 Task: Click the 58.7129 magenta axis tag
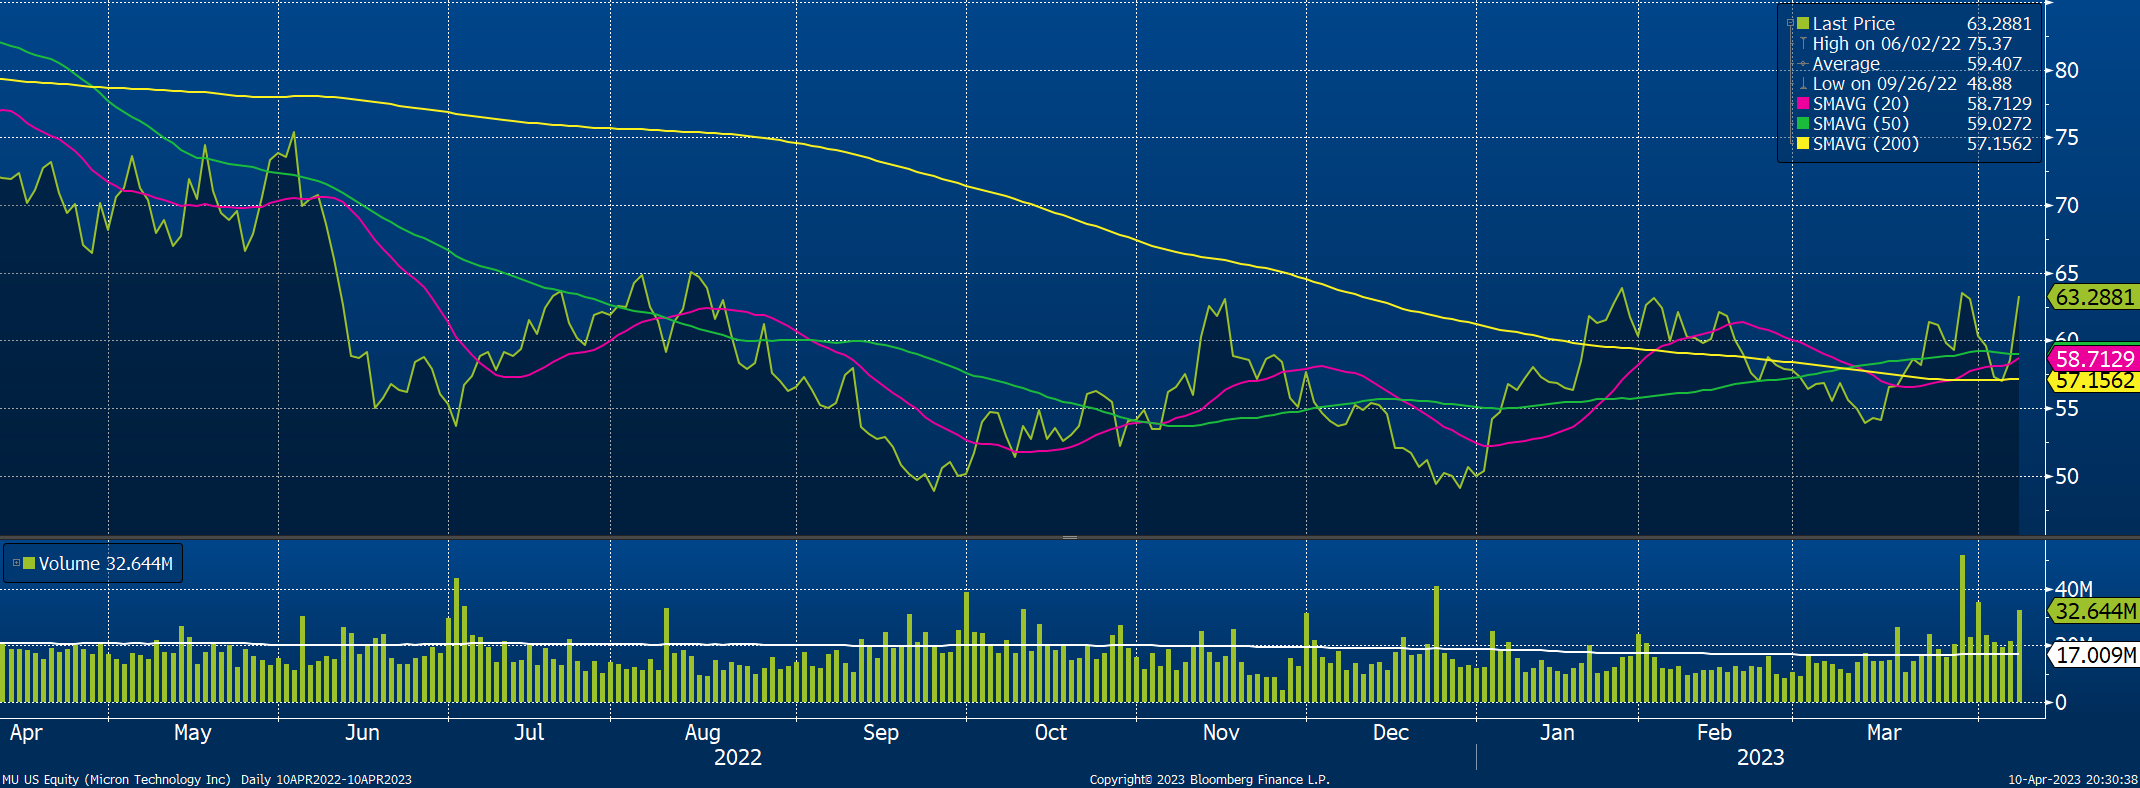click(x=2094, y=359)
